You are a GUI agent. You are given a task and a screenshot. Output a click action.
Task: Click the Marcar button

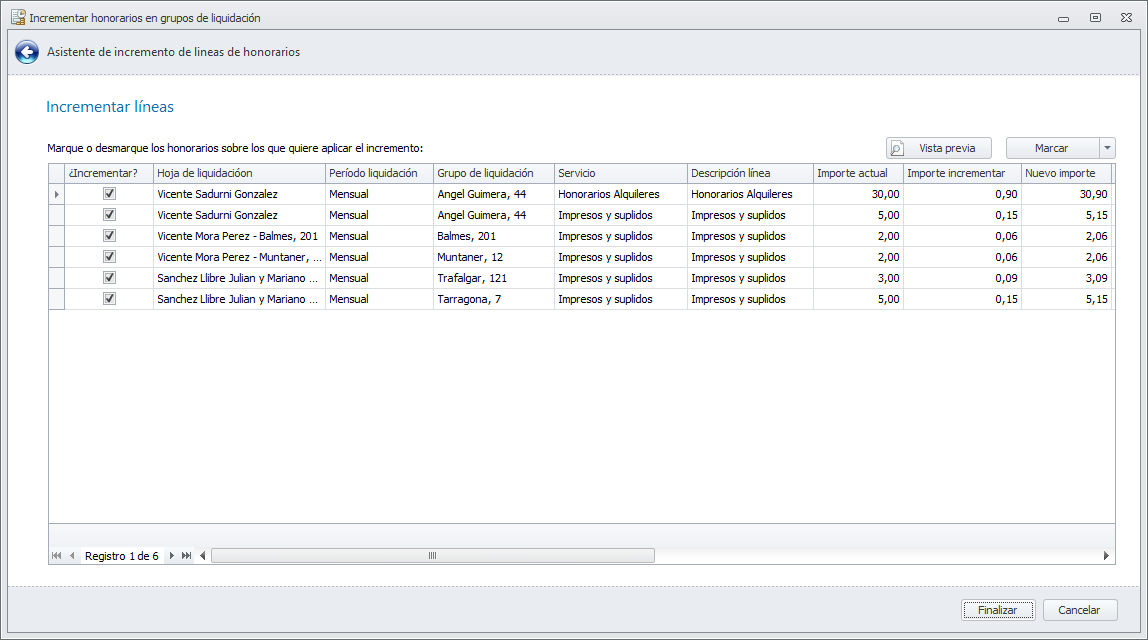click(1052, 148)
